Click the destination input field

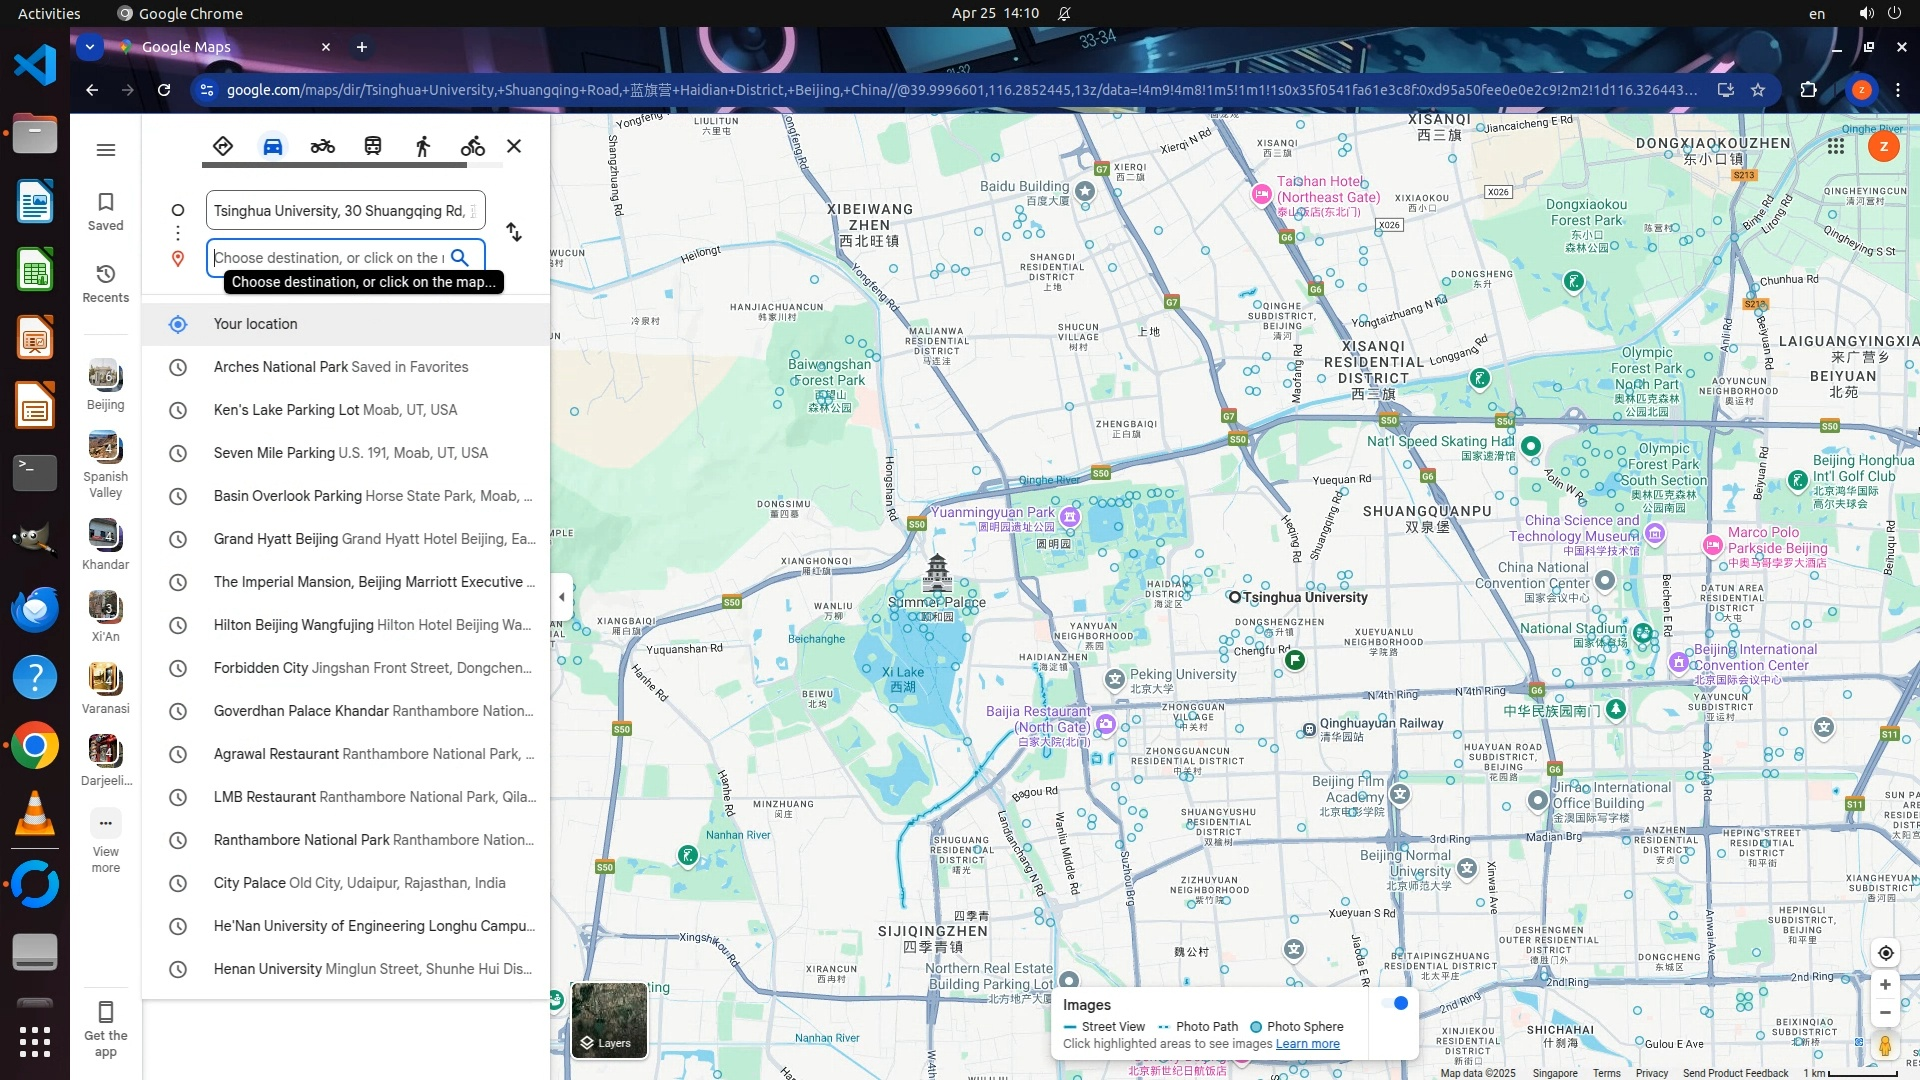point(328,258)
